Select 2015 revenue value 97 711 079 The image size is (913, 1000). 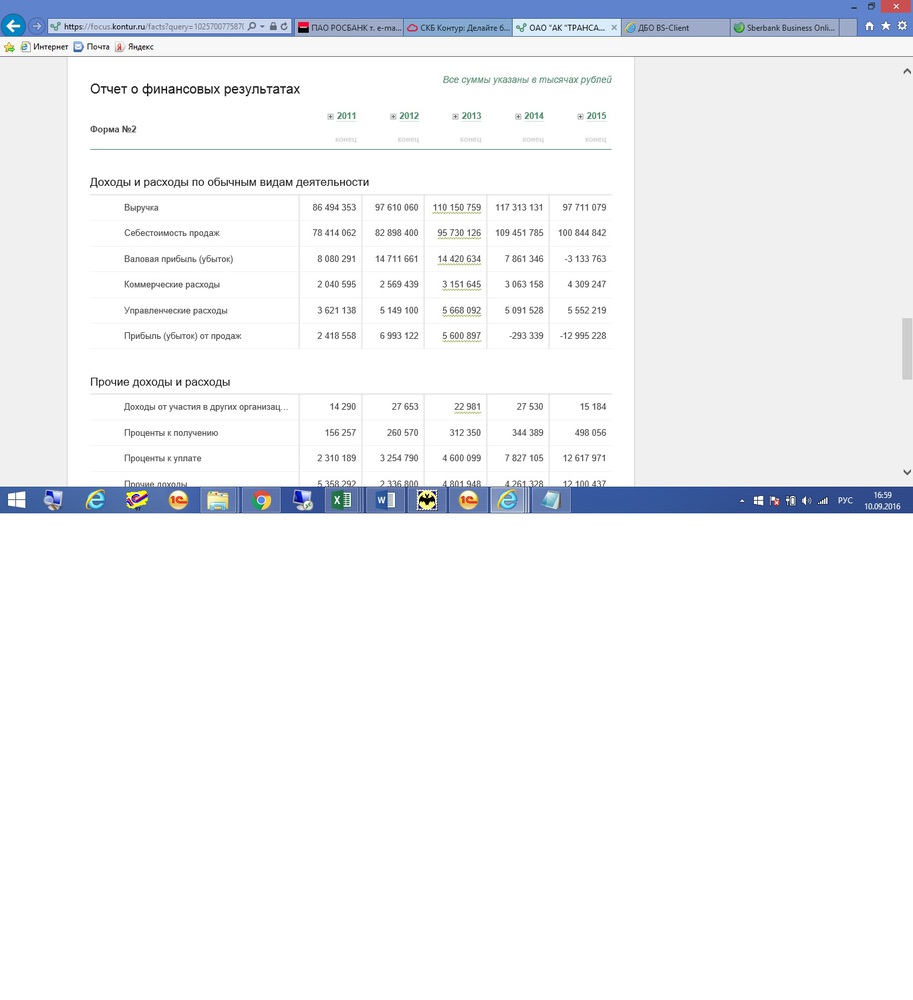(x=584, y=208)
